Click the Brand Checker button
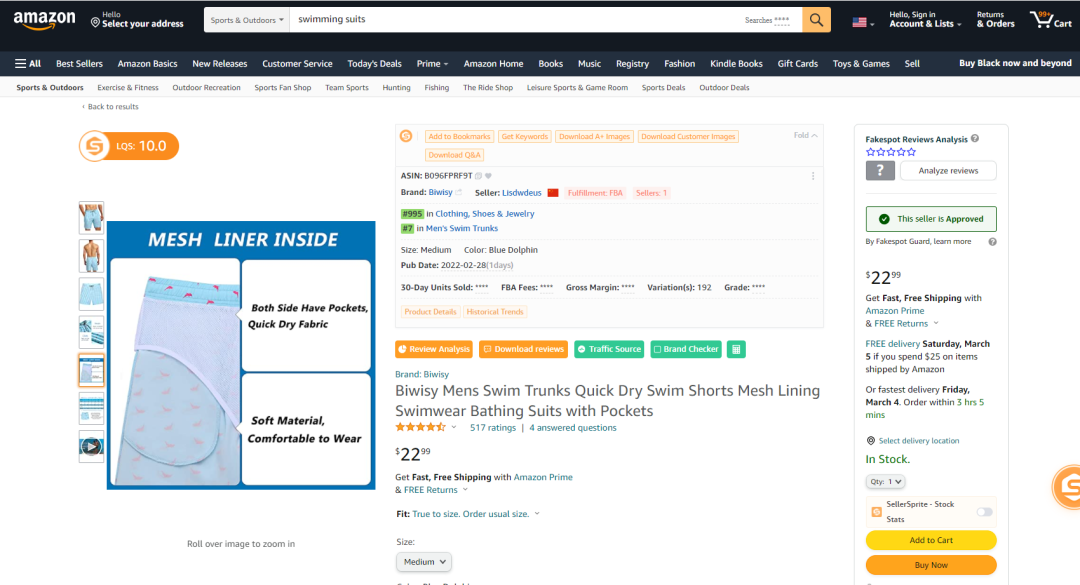Screen dimensions: 1080x585 point(686,349)
